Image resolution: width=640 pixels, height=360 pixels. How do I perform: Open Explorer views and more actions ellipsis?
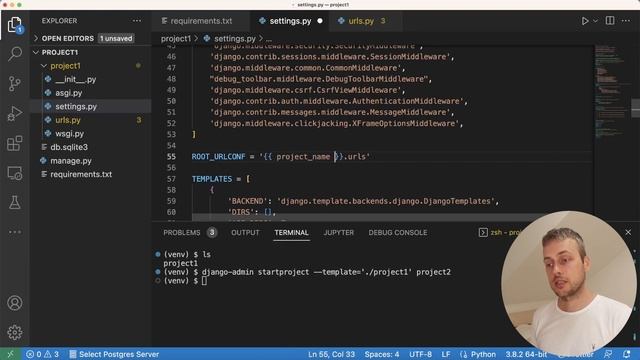pos(137,21)
